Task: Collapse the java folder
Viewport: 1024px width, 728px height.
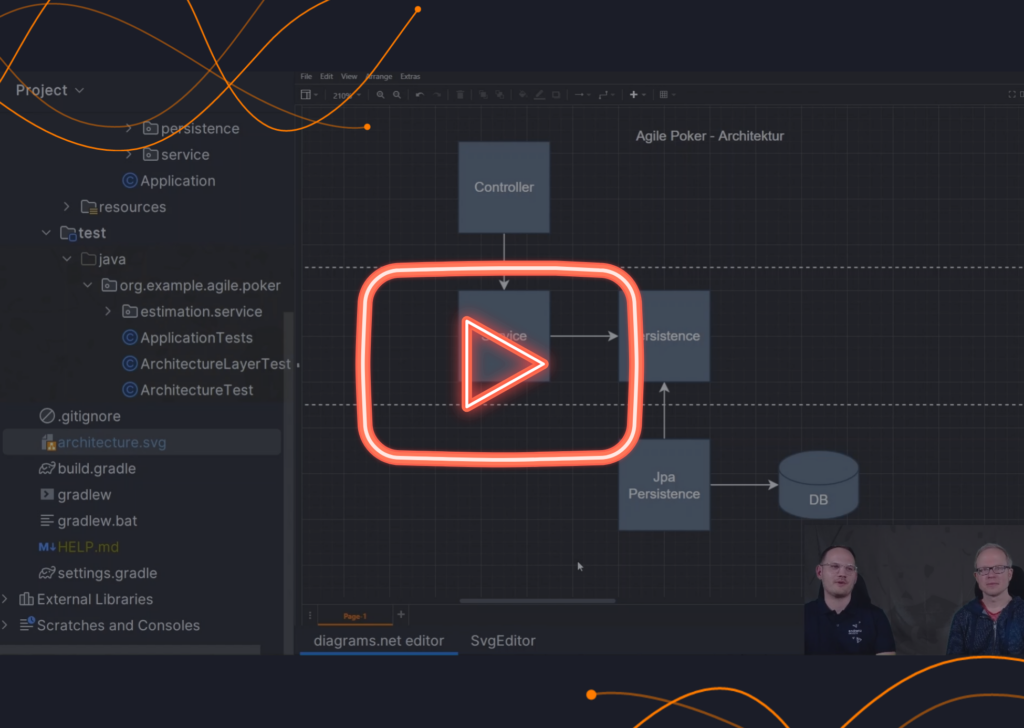Action: pyautogui.click(x=67, y=259)
